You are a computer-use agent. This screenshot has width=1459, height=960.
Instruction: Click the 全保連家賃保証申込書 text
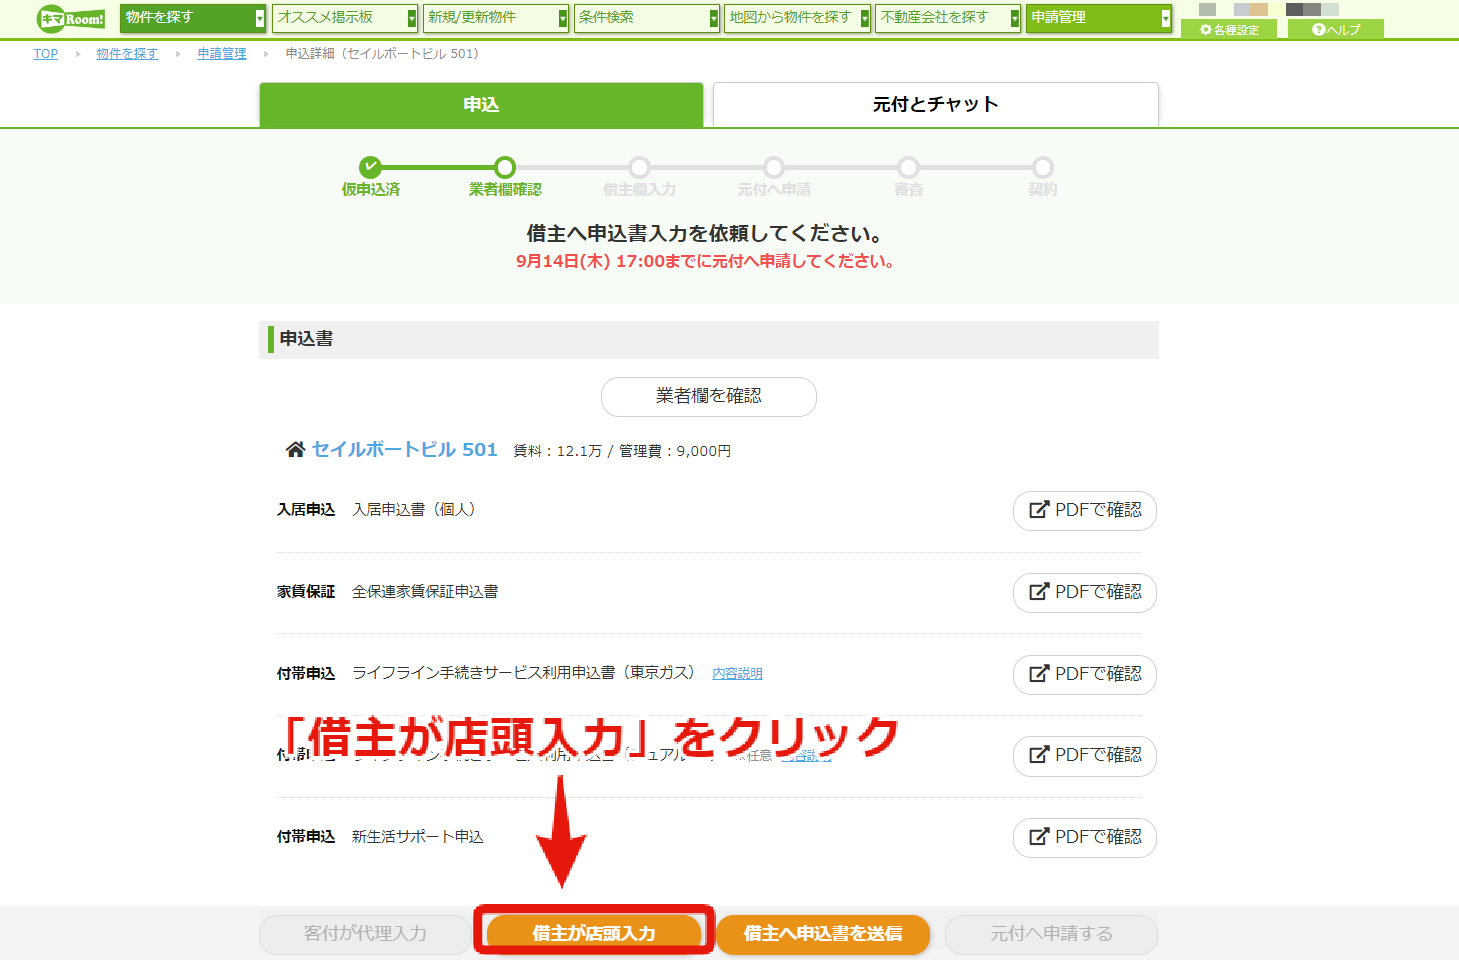[x=425, y=592]
